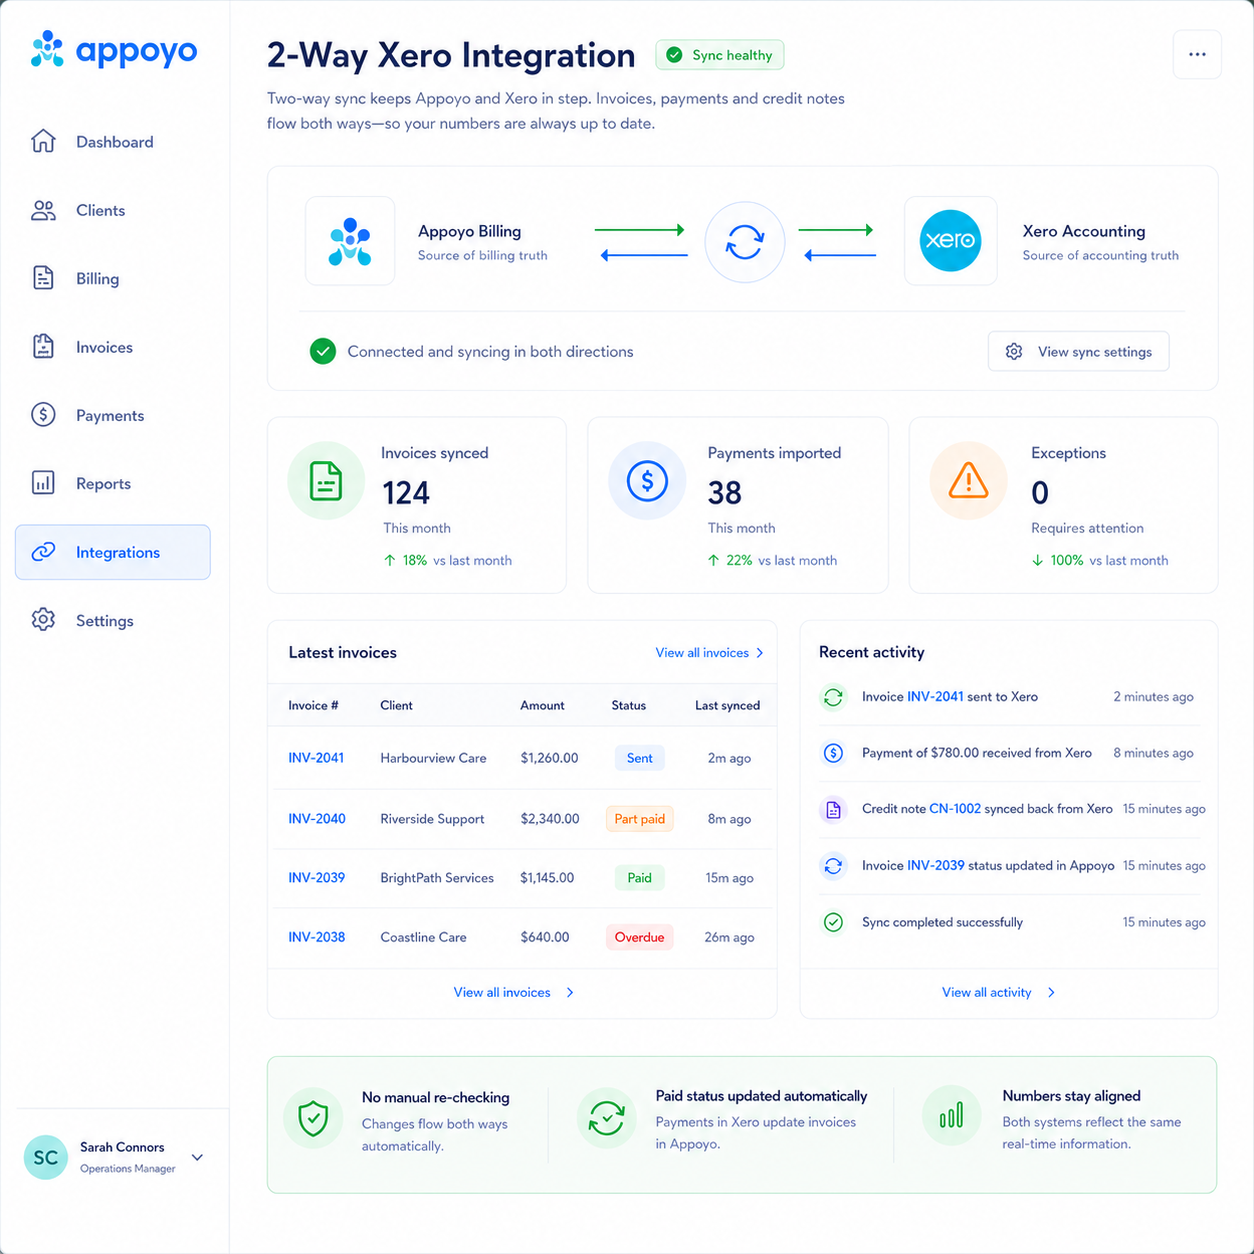
Task: Click the 124 invoices synced value
Action: pyautogui.click(x=406, y=493)
